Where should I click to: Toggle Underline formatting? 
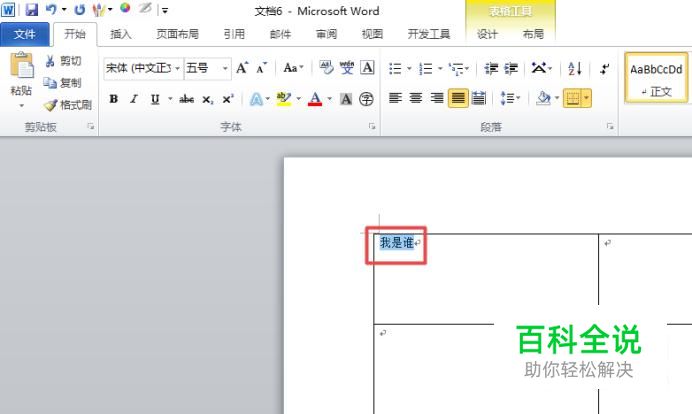tap(154, 99)
